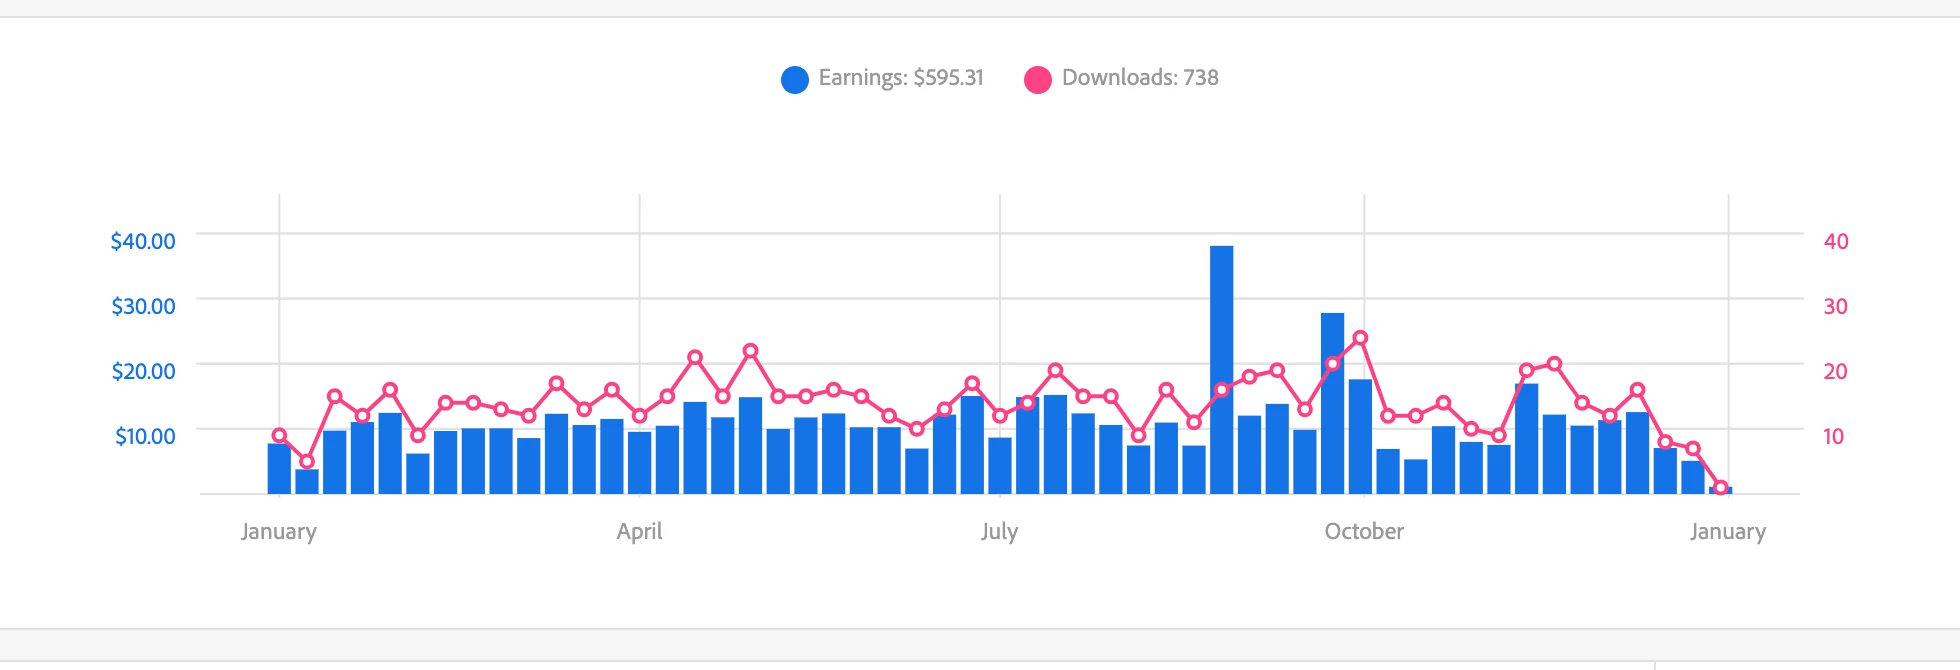Click the Downloads: 738 legend label
The image size is (1960, 670).
pos(1140,78)
